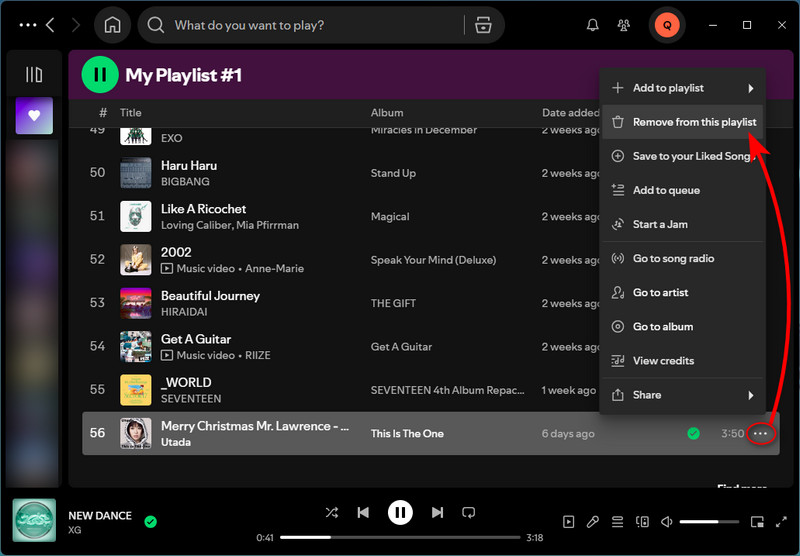Open album link 'This Is The One'
The width and height of the screenshot is (800, 556).
point(407,434)
